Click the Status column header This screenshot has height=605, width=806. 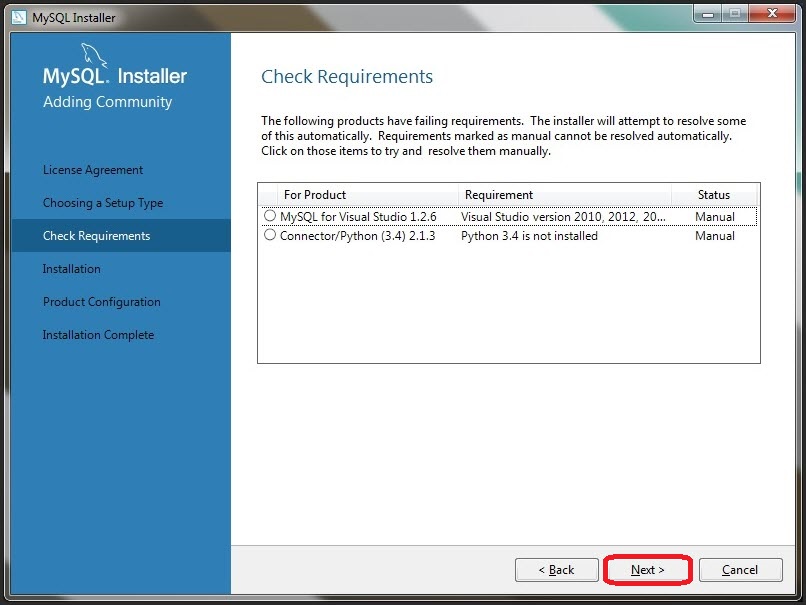[x=714, y=195]
